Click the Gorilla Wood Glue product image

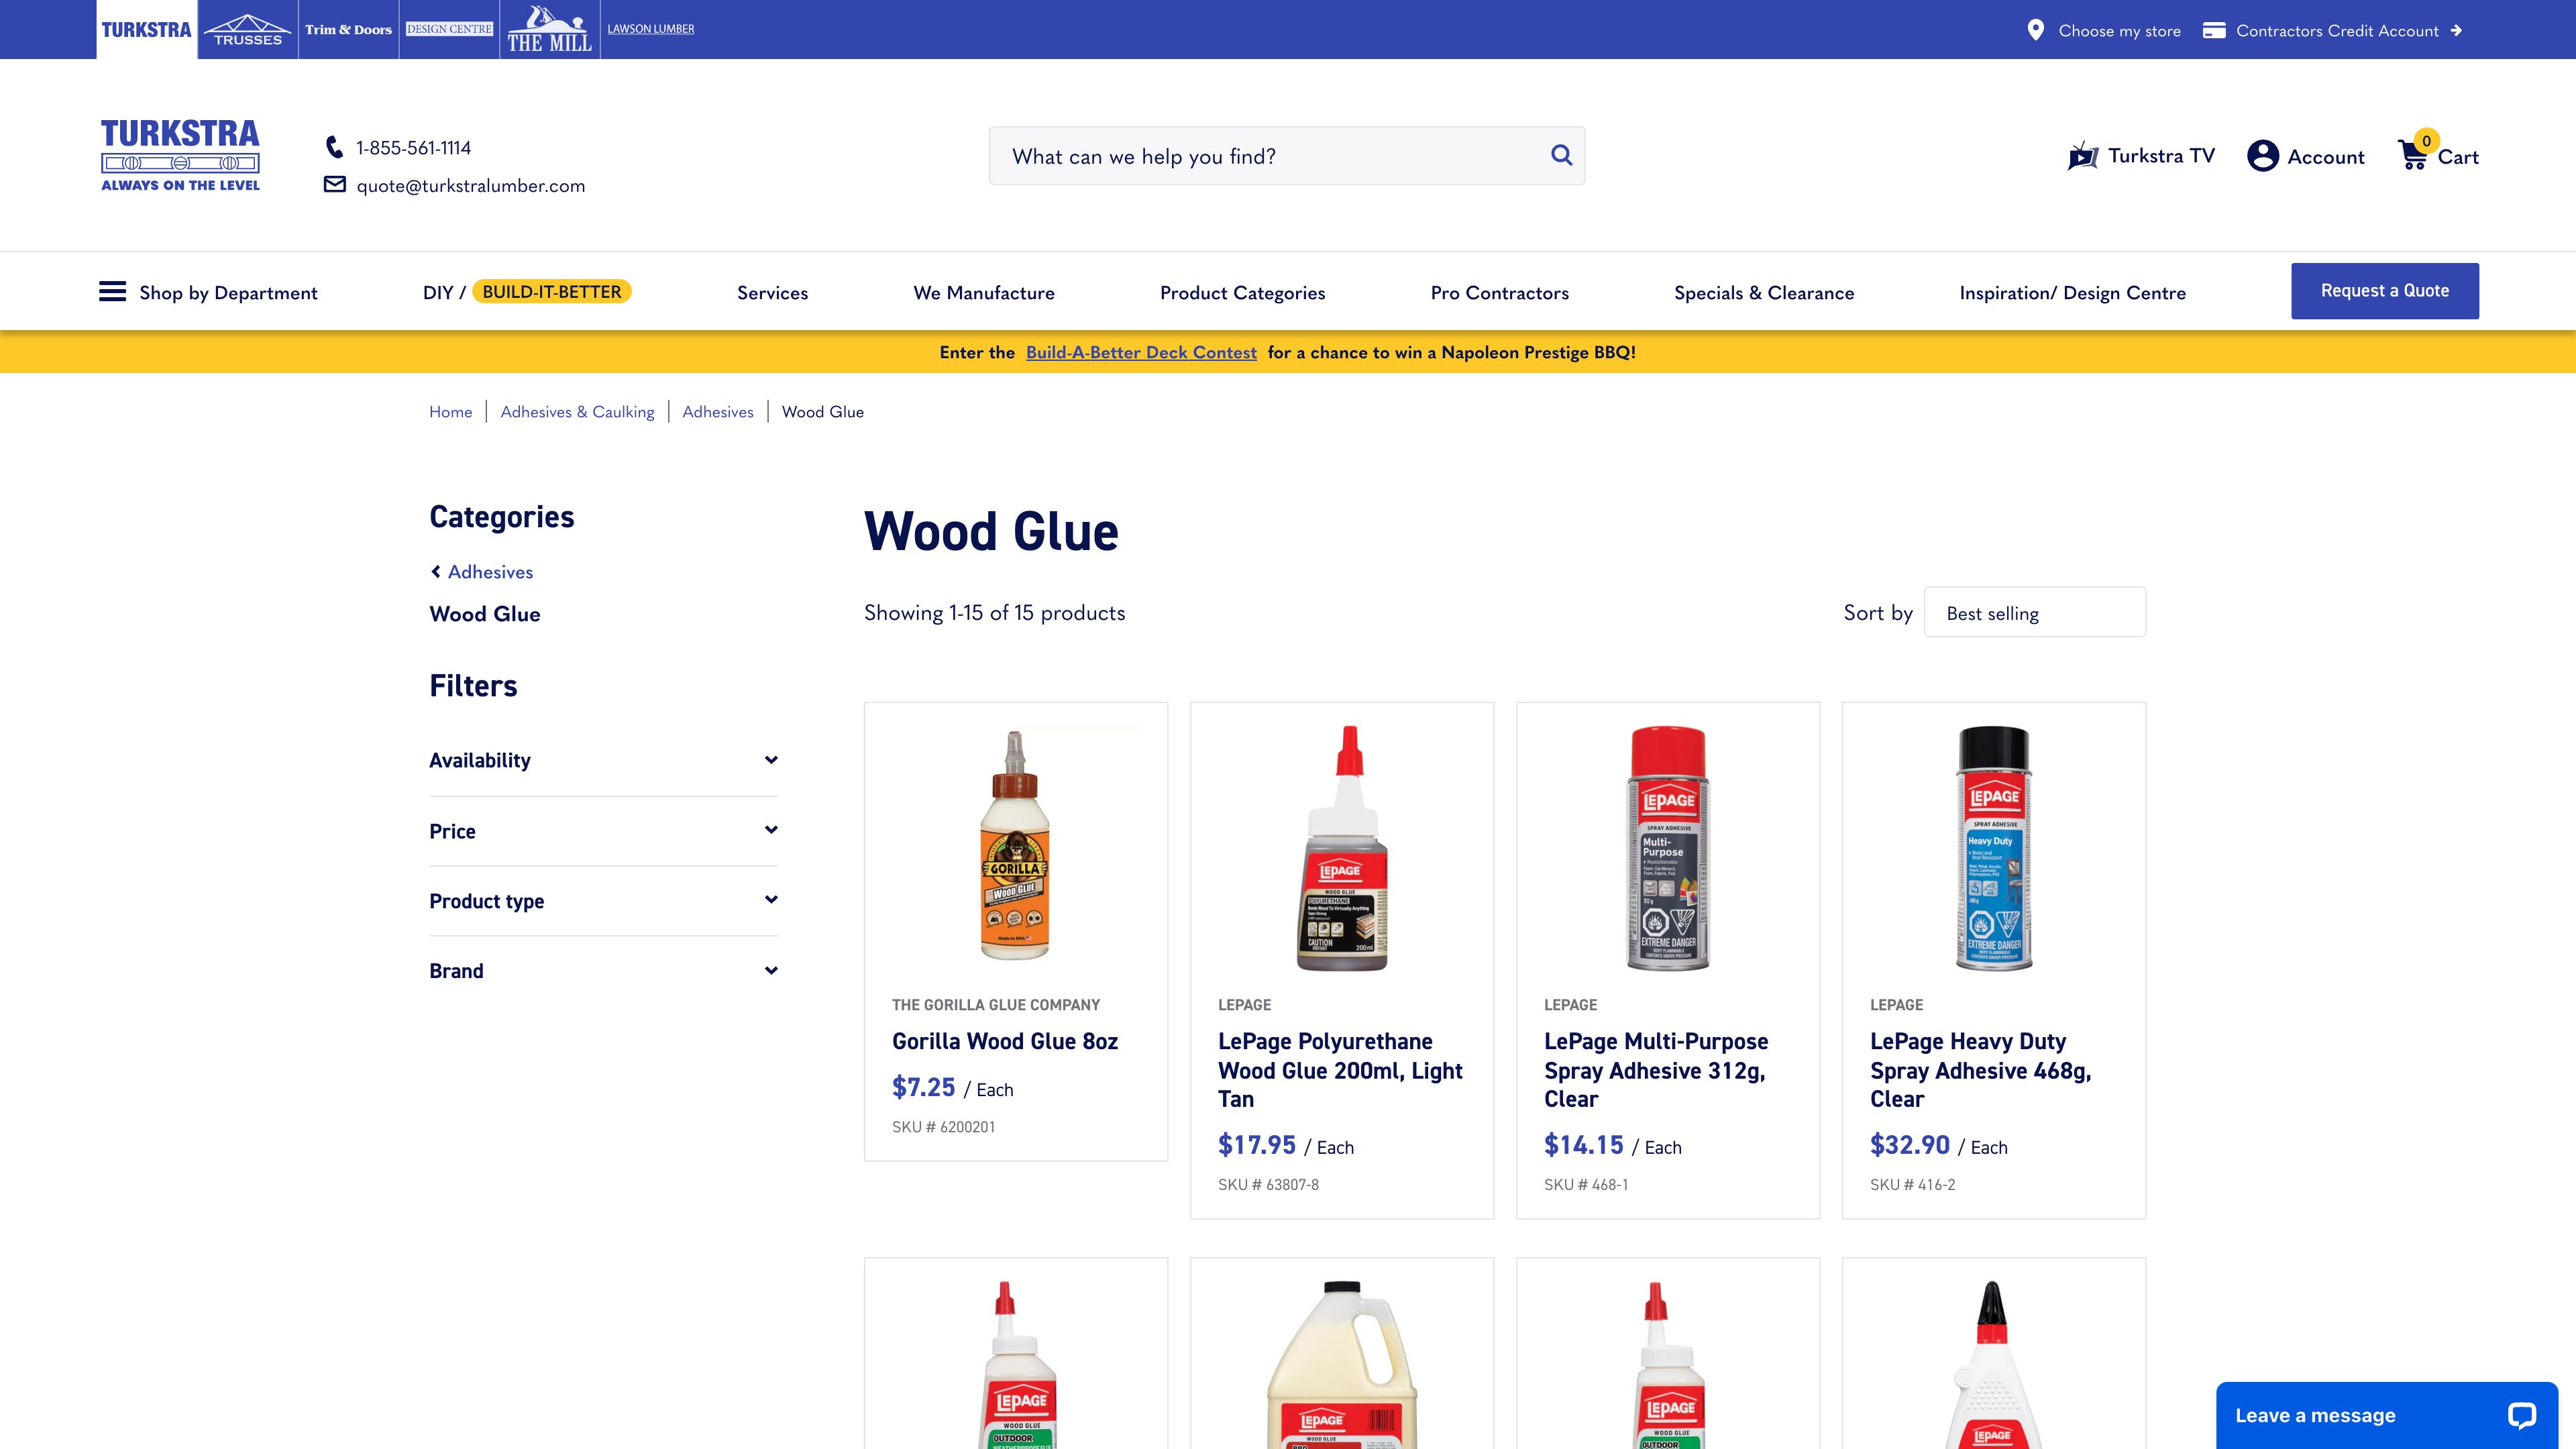click(x=1015, y=850)
